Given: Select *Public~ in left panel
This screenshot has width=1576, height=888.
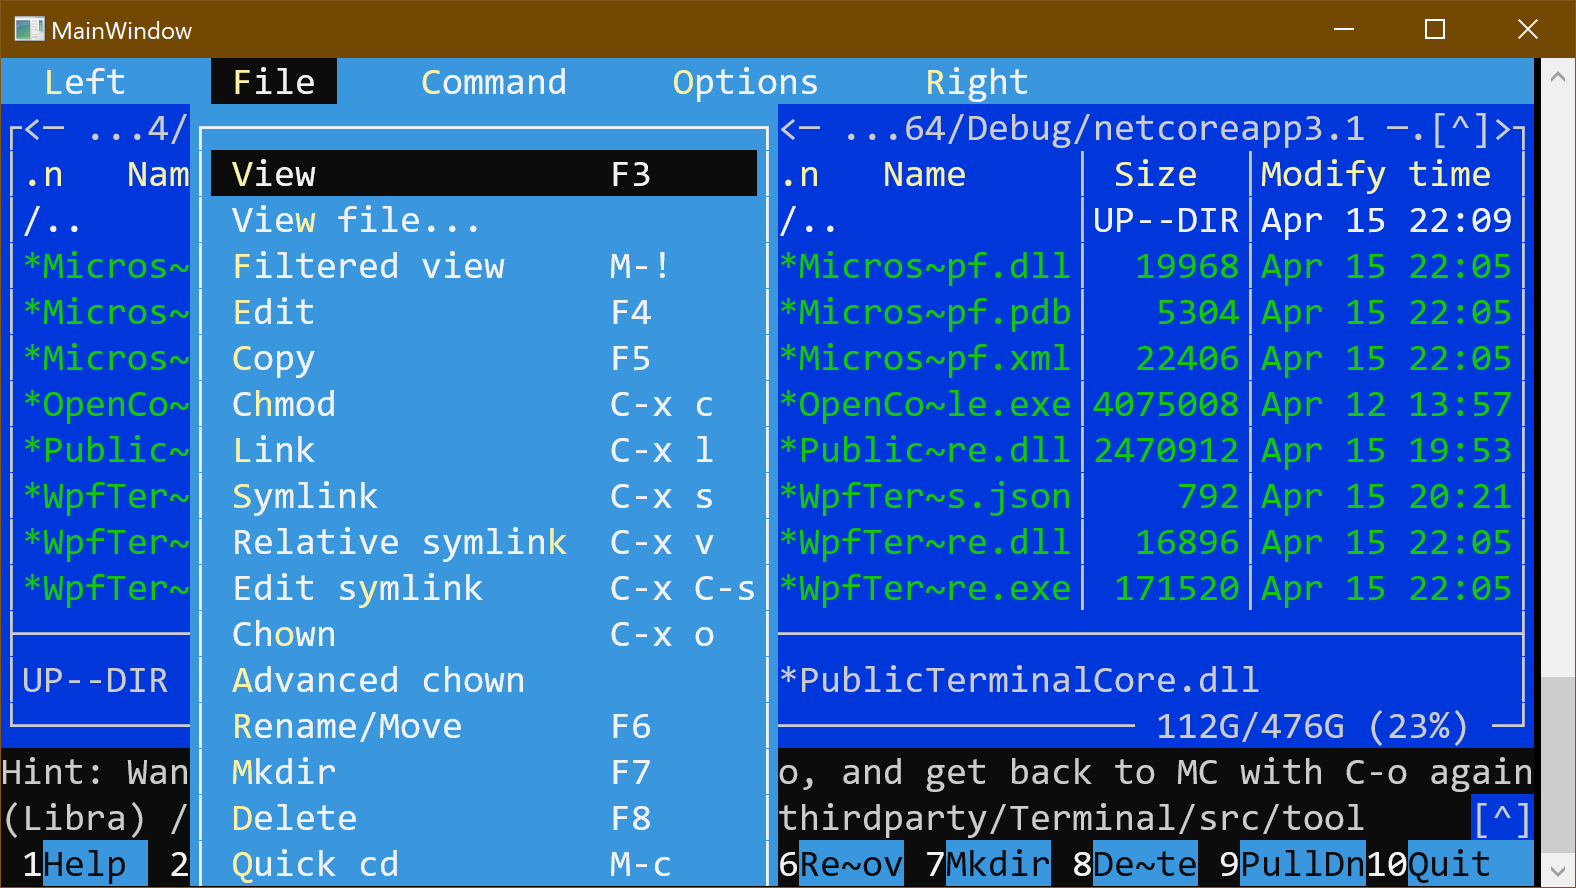Looking at the screenshot, I should pyautogui.click(x=106, y=450).
